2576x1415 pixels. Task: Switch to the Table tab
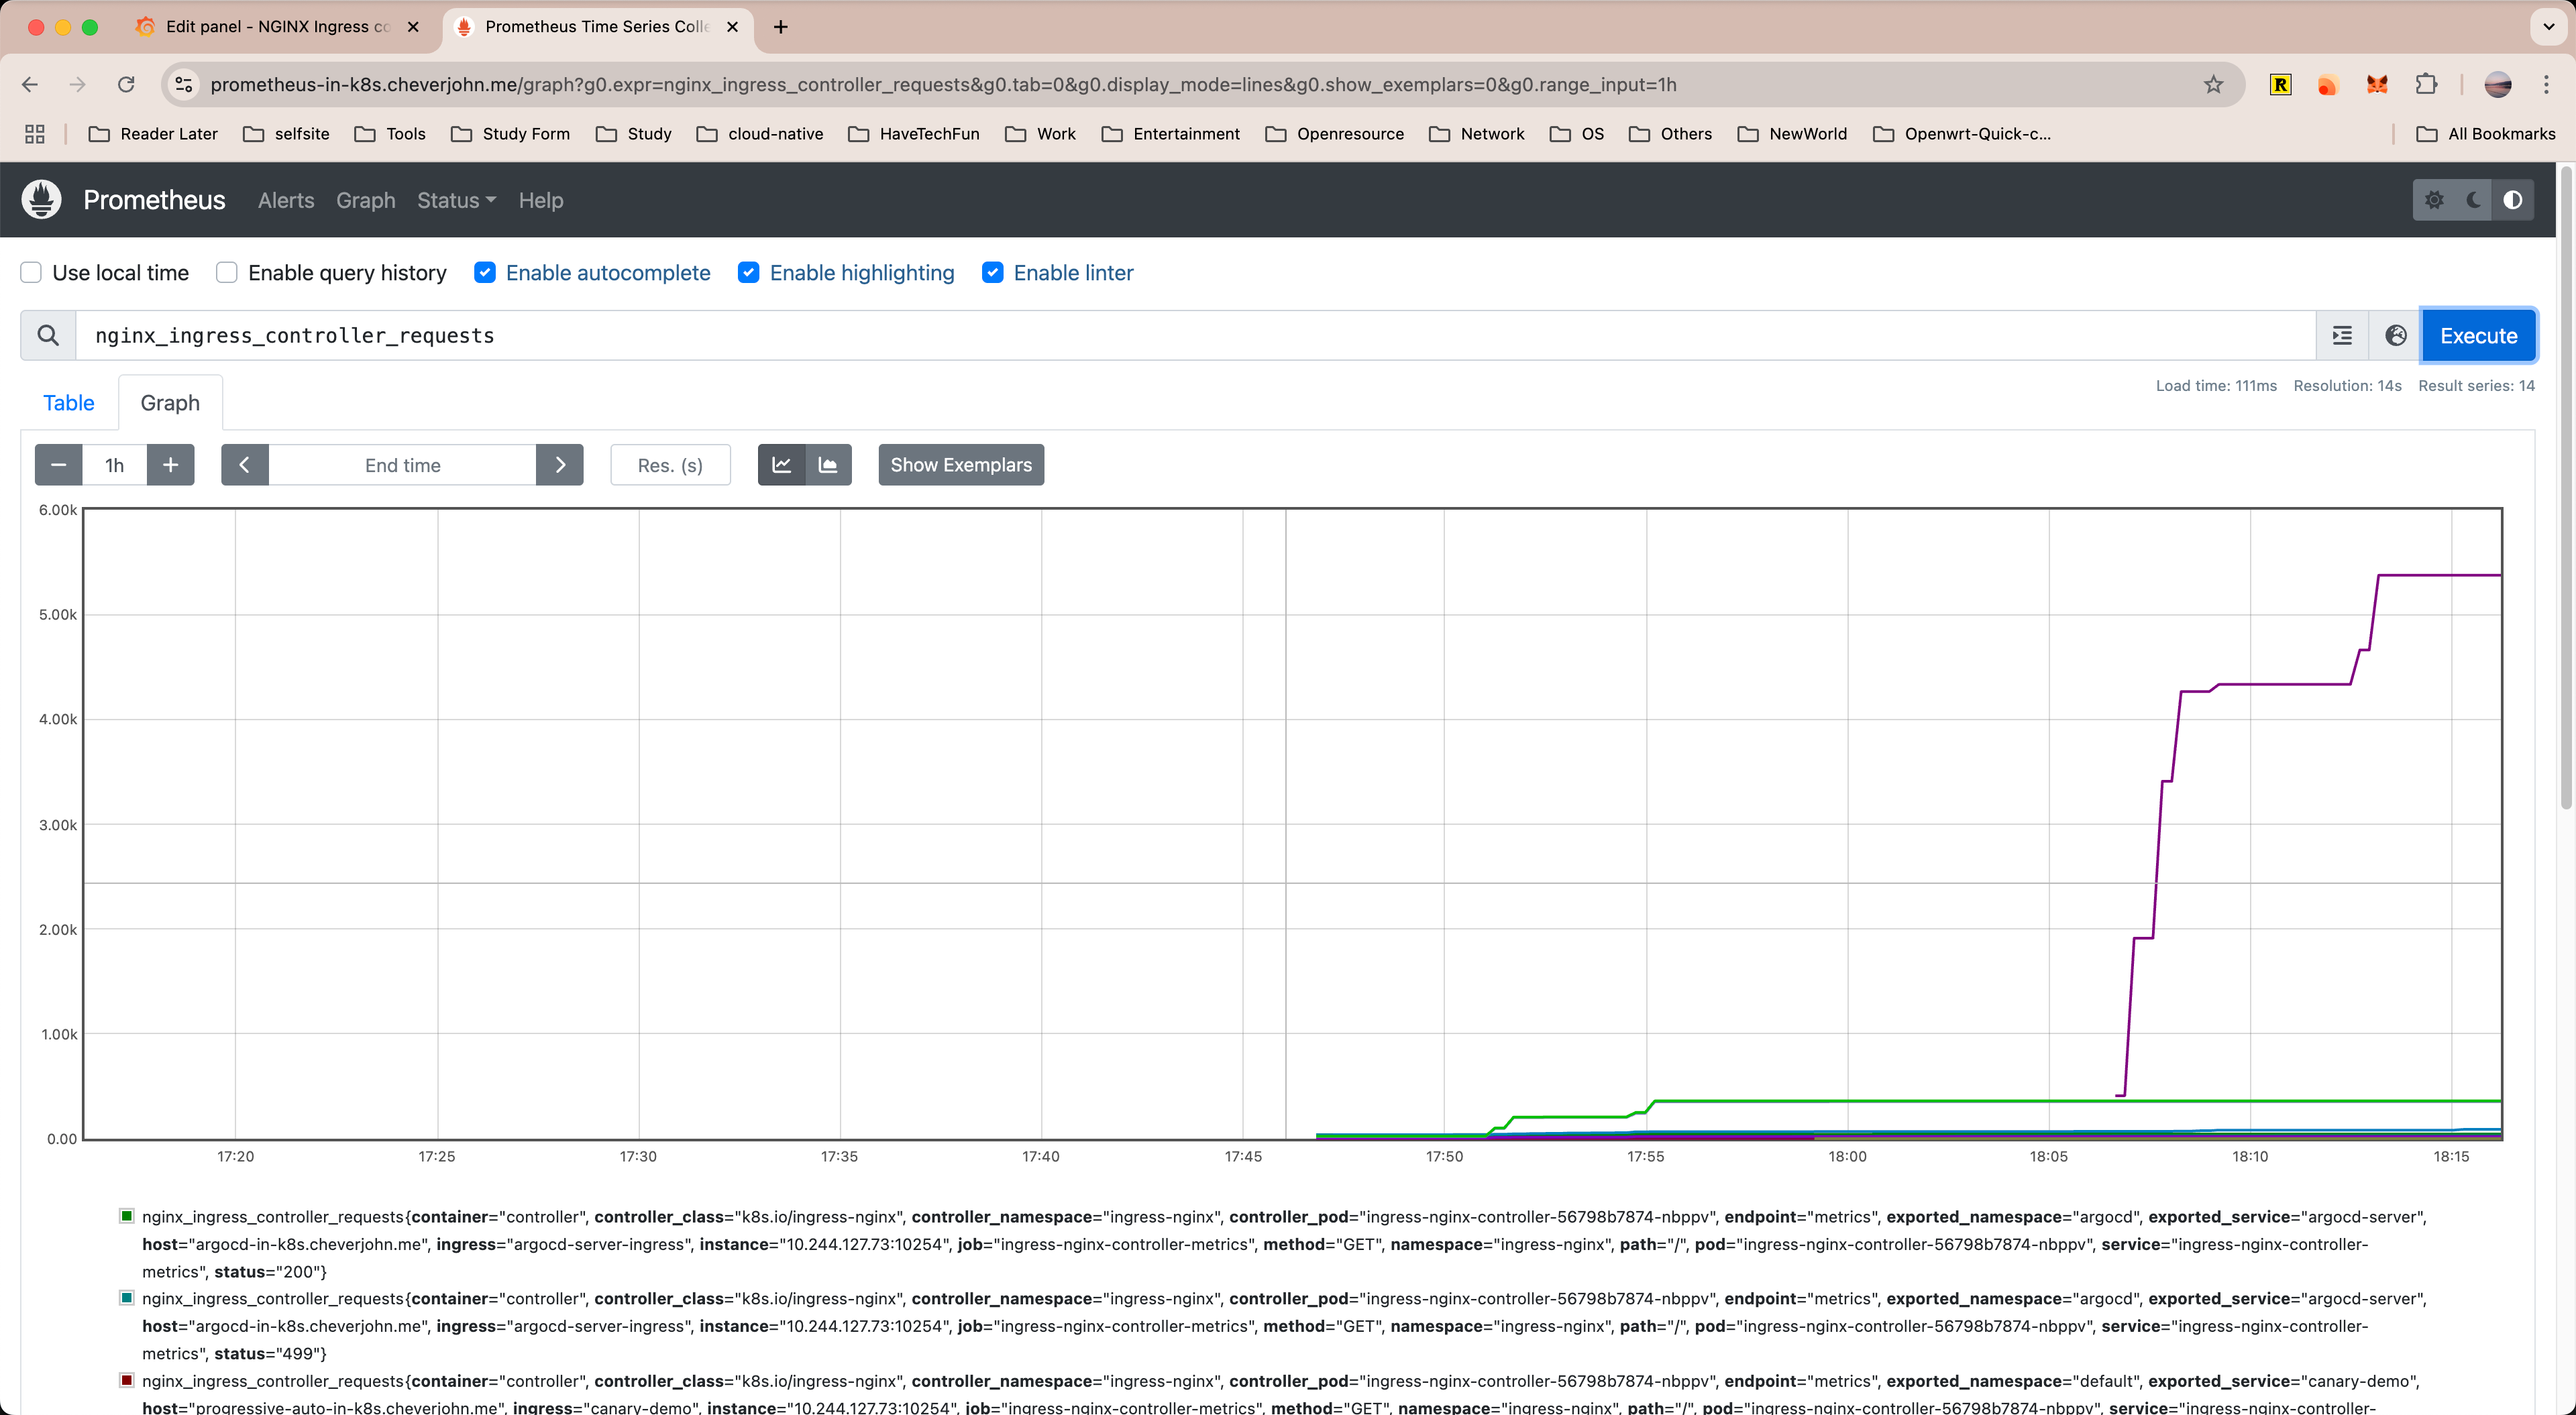click(x=69, y=403)
